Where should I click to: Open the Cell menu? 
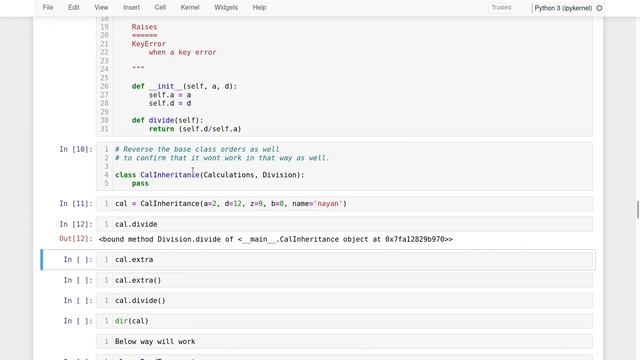pyautogui.click(x=160, y=7)
